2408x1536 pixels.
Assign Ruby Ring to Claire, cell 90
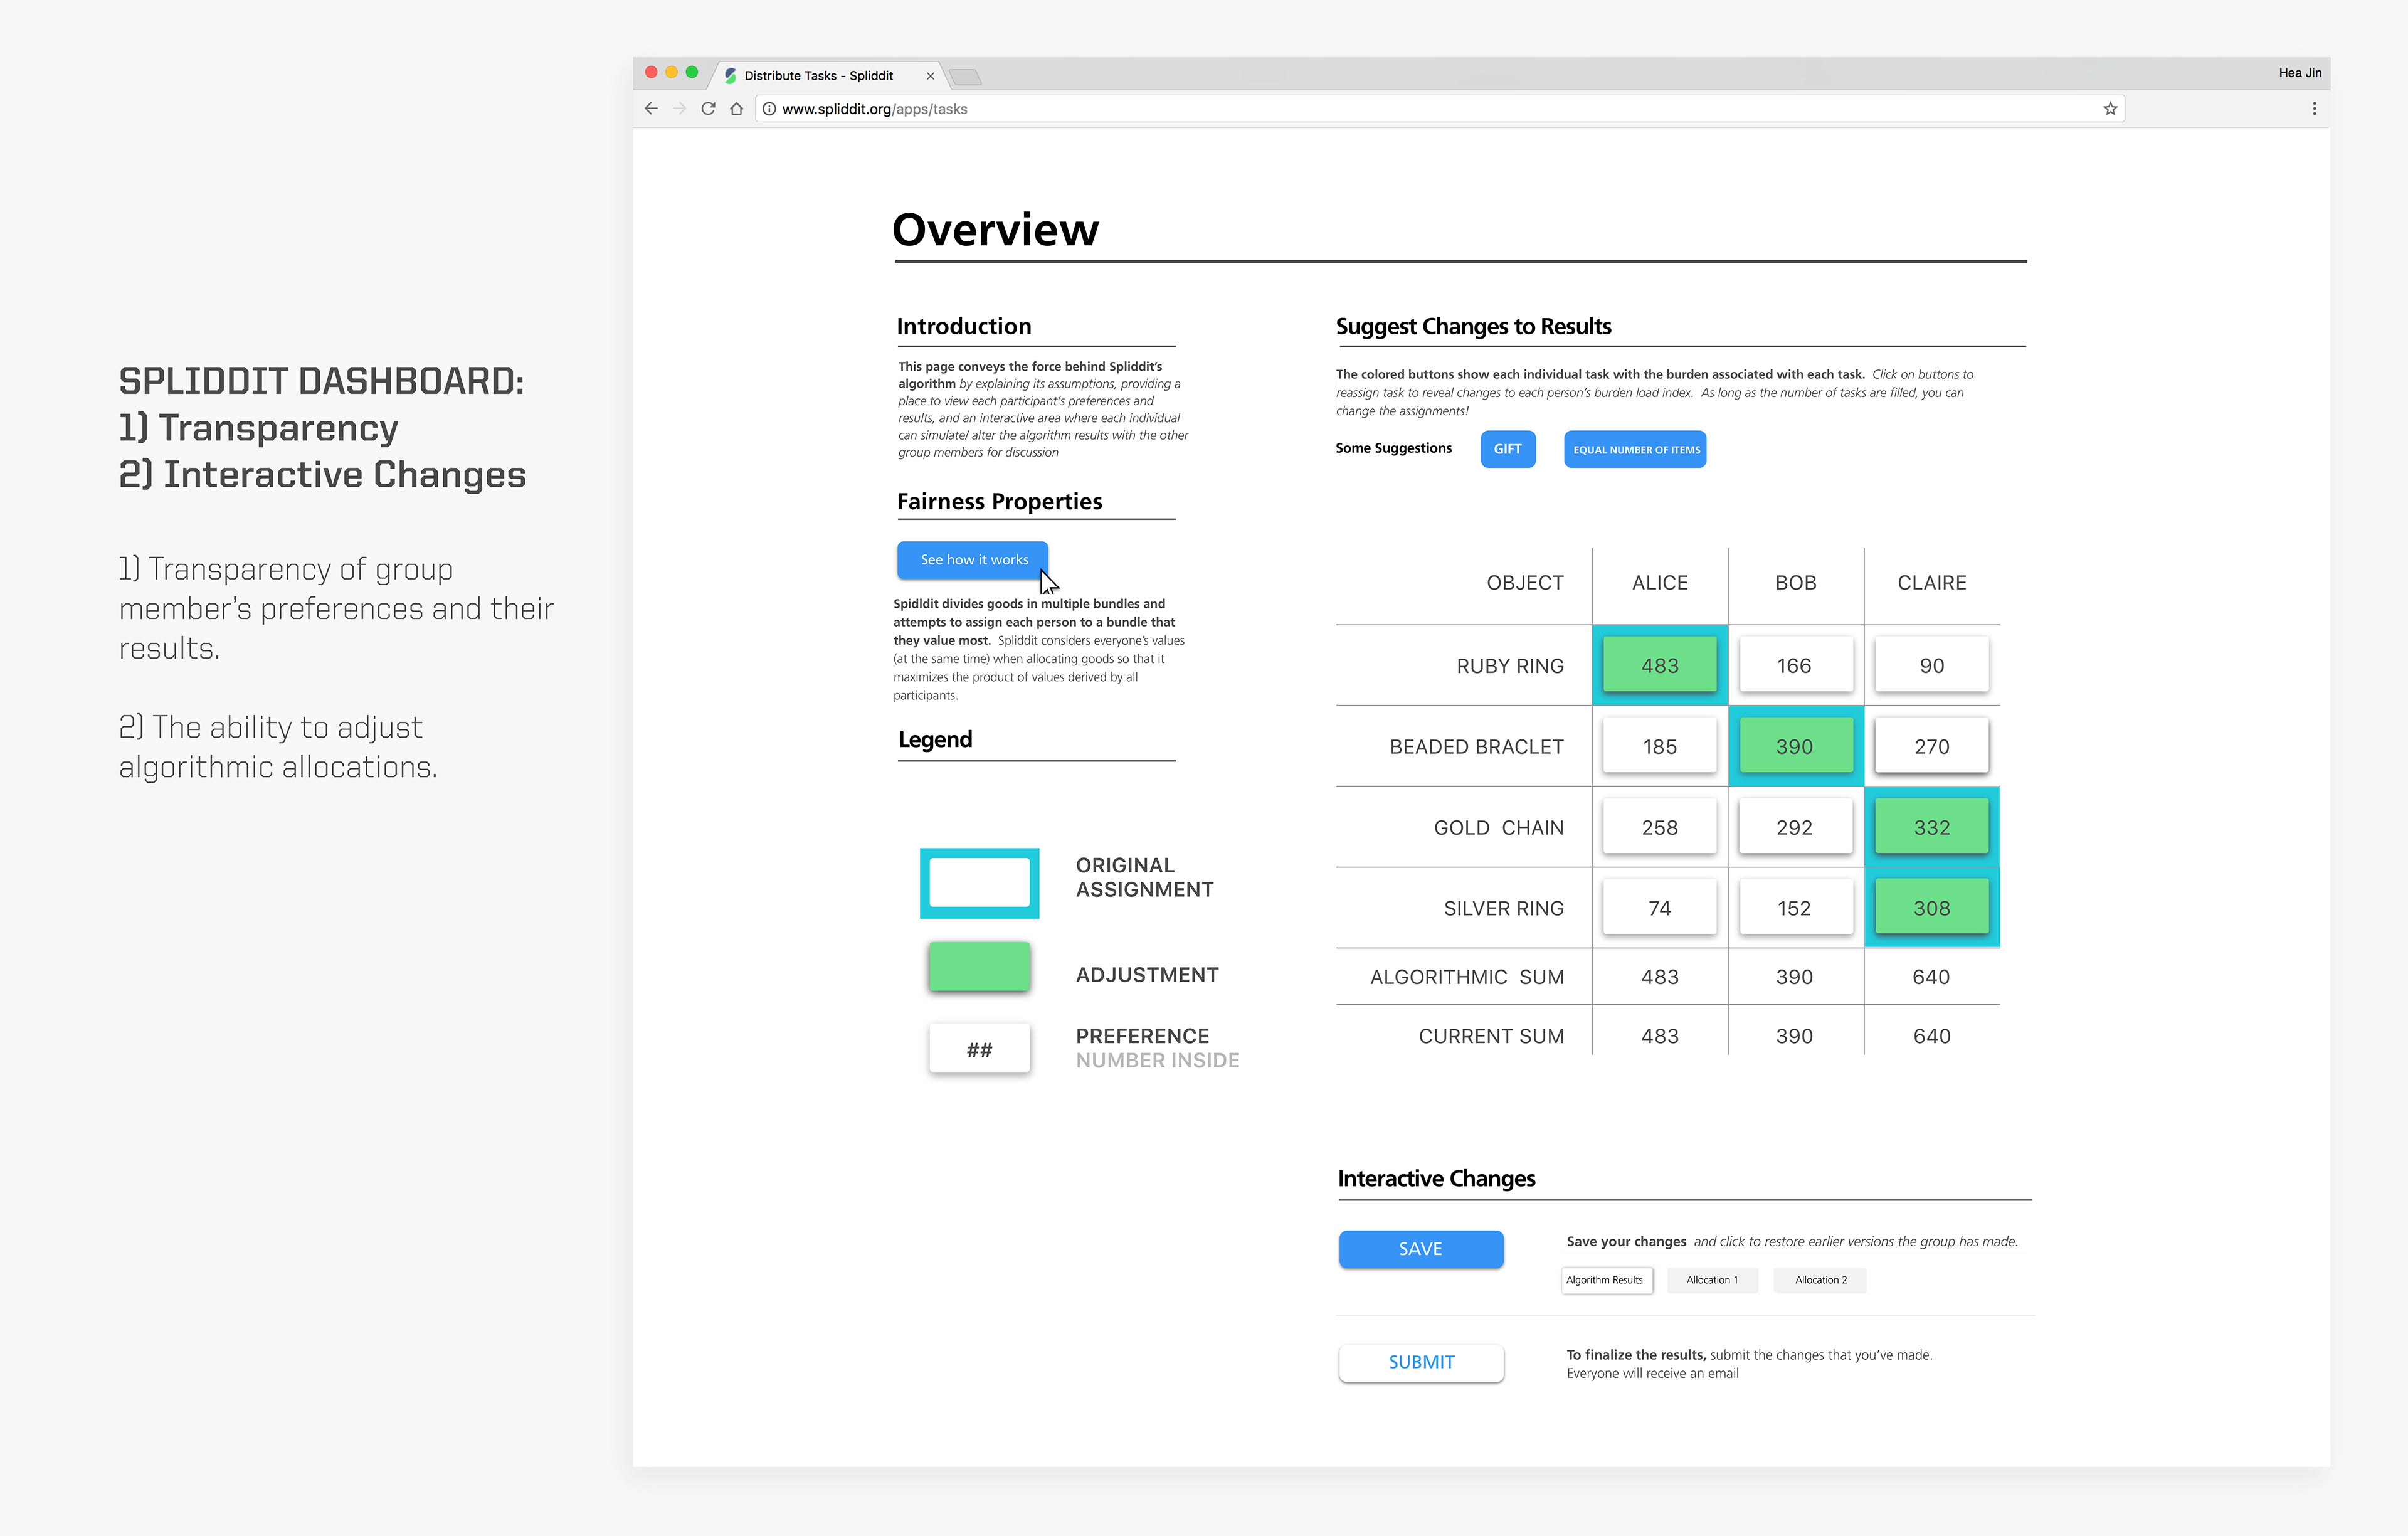tap(1932, 665)
